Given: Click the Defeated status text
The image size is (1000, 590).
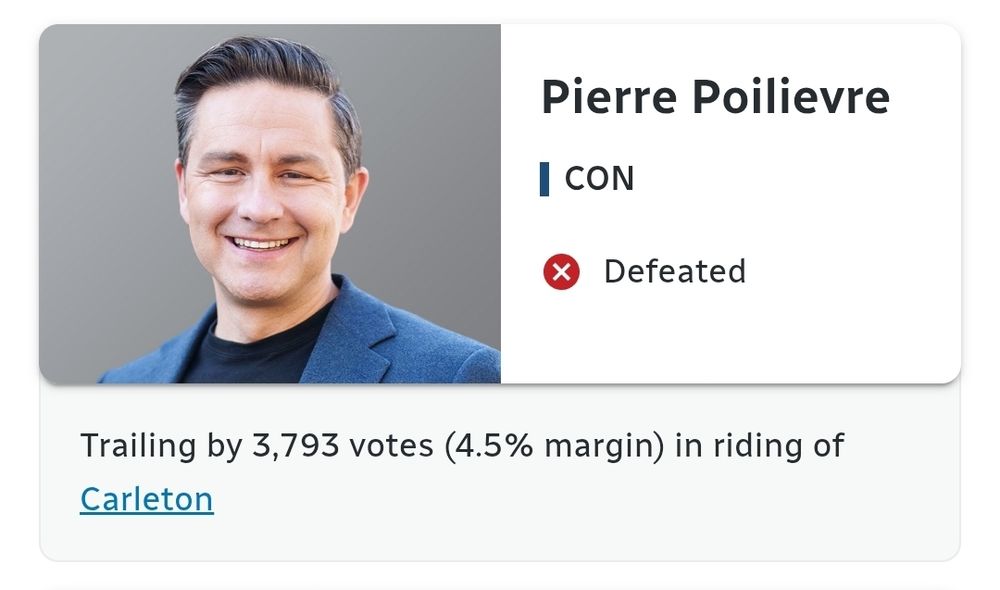Looking at the screenshot, I should point(675,271).
